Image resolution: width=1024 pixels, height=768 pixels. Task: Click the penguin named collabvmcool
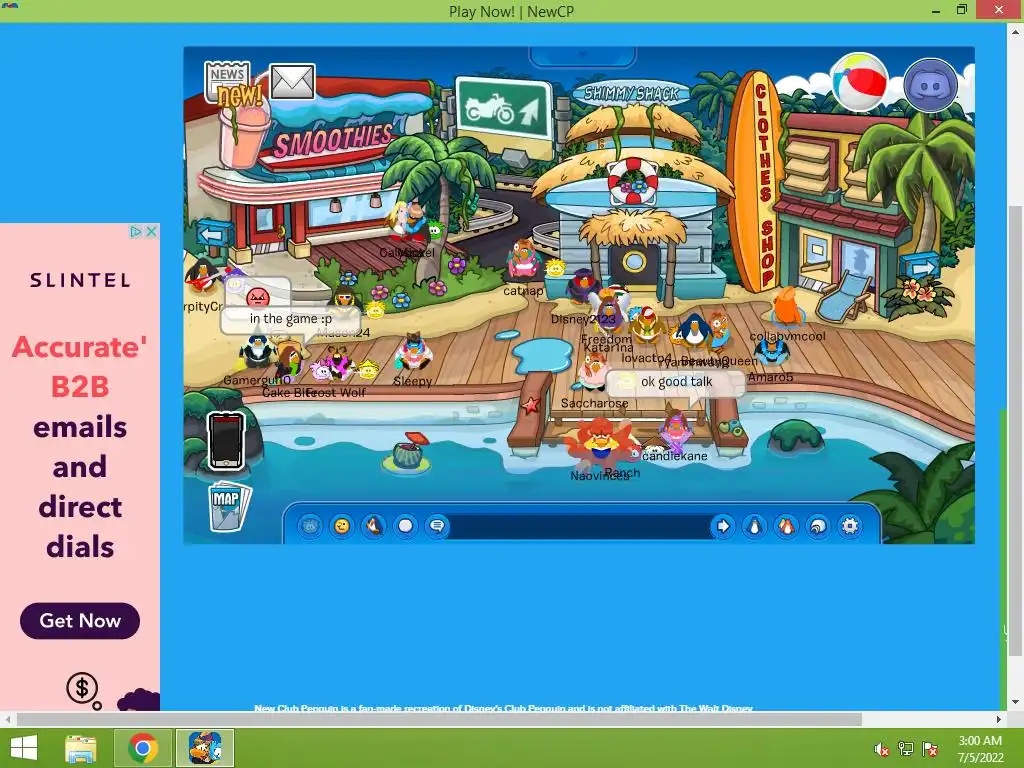point(786,307)
